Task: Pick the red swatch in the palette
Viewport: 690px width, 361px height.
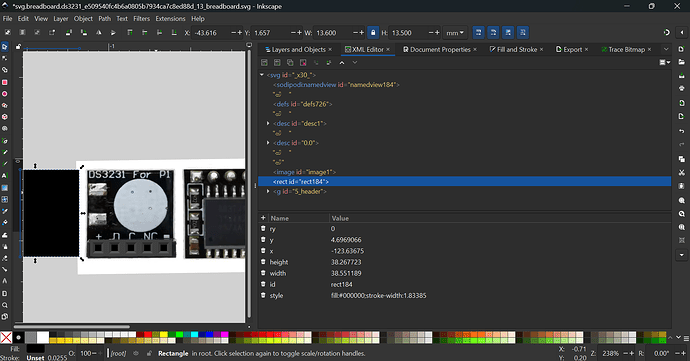Action: point(148,335)
